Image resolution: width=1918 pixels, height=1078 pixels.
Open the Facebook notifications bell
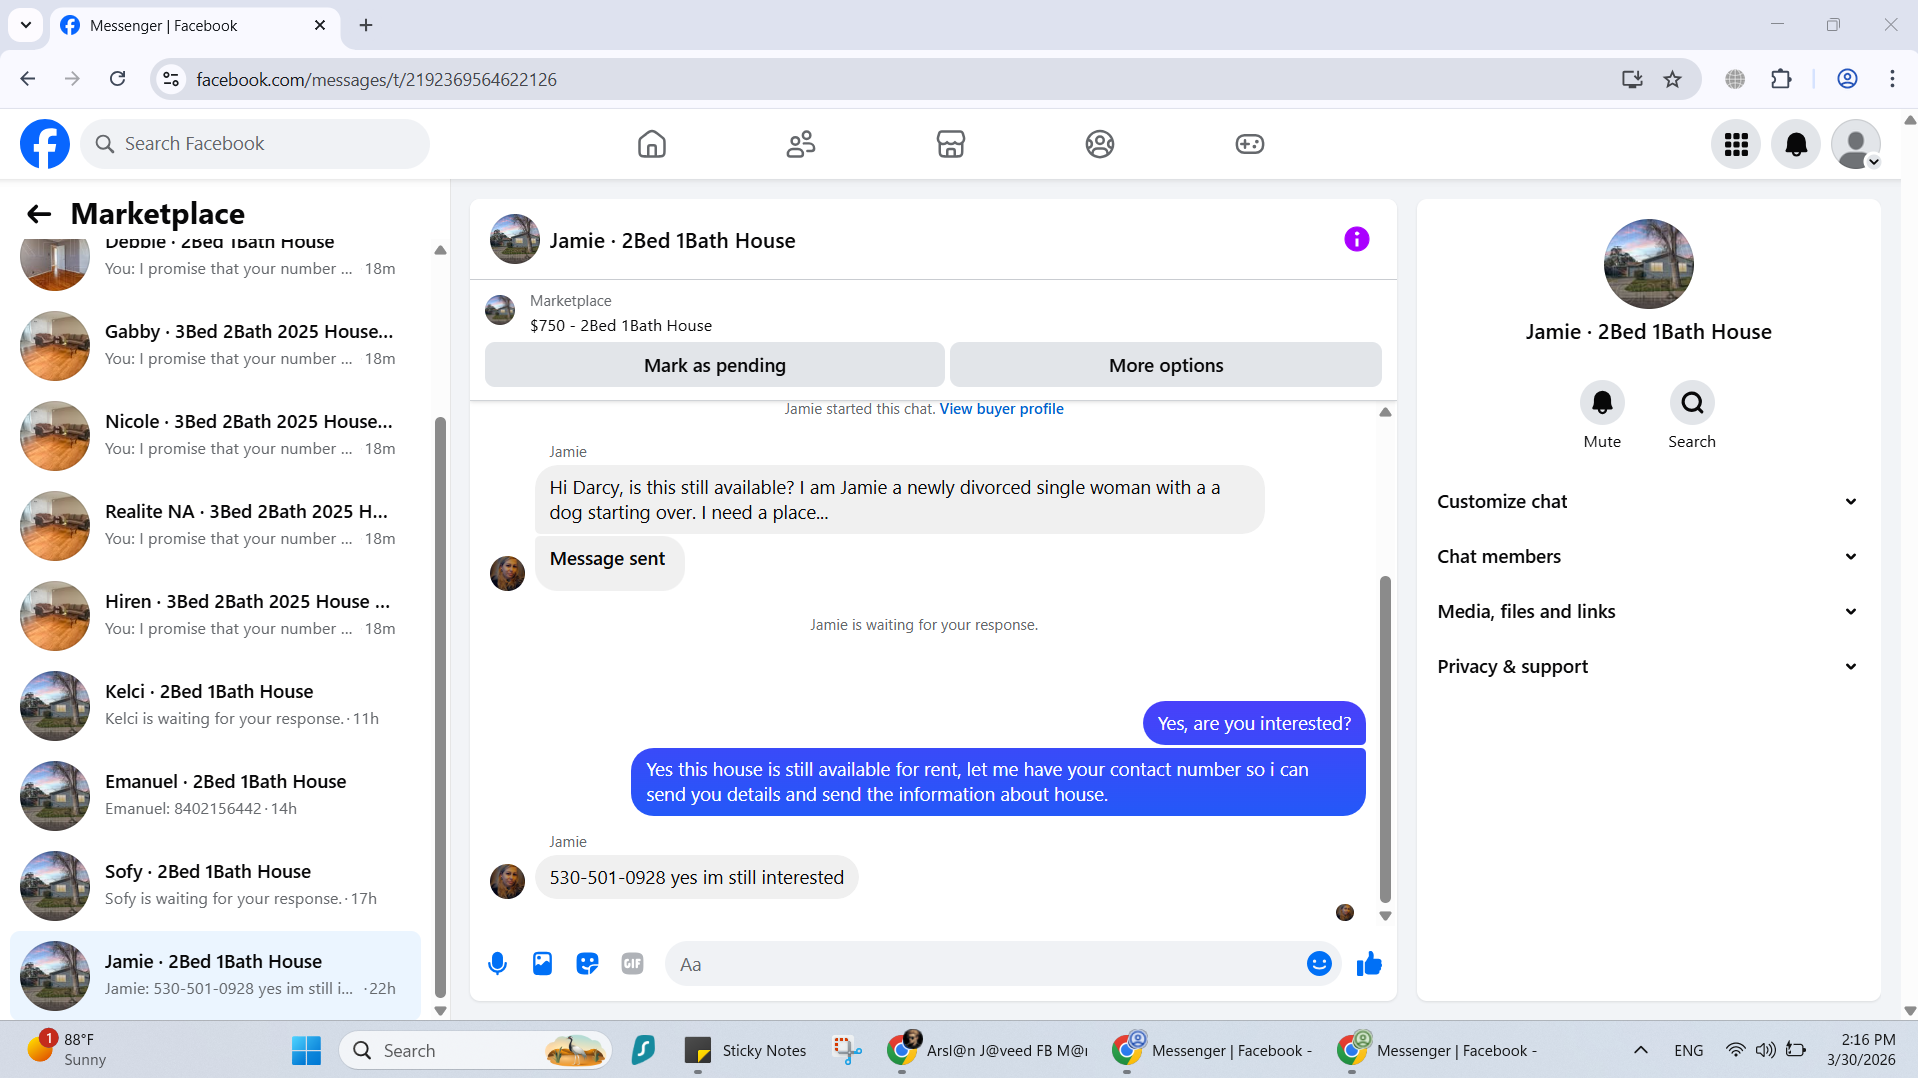(x=1796, y=144)
